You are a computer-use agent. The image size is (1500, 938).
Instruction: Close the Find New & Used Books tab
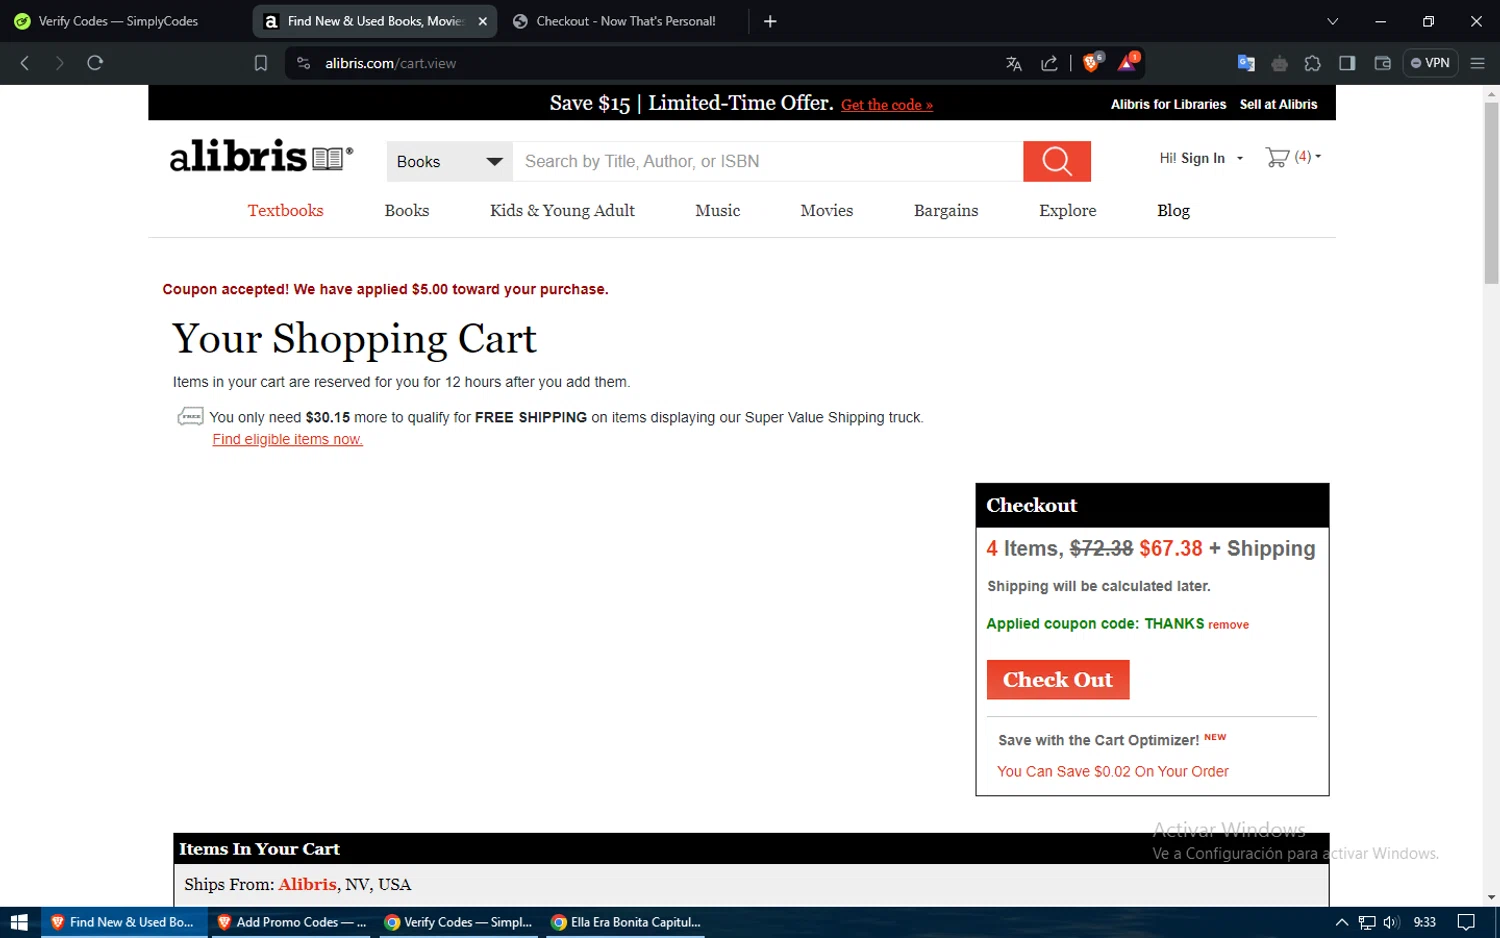click(483, 21)
